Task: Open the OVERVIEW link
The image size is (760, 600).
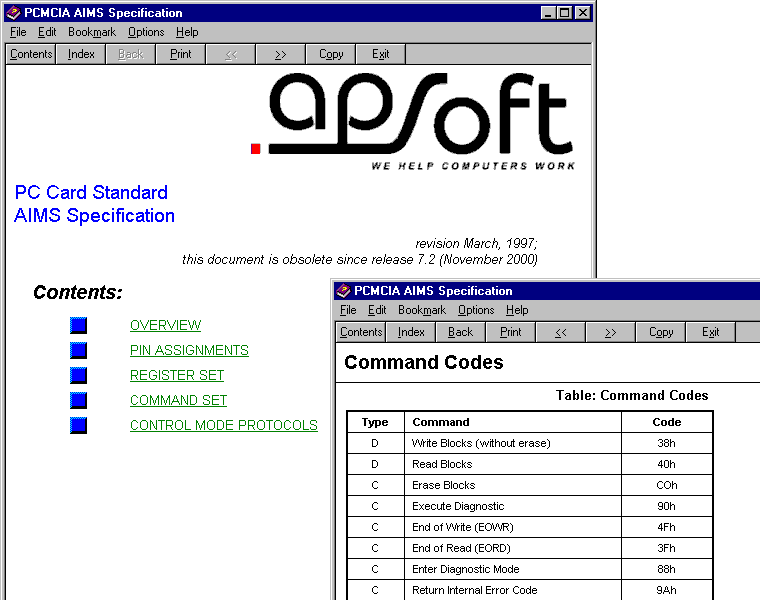Action: [165, 325]
